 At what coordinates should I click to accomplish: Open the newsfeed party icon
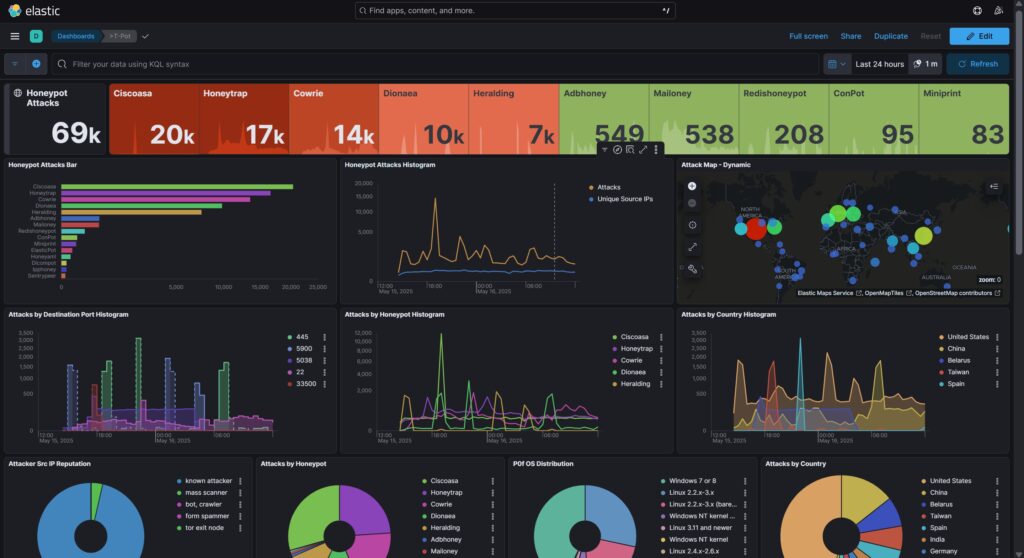pos(999,10)
